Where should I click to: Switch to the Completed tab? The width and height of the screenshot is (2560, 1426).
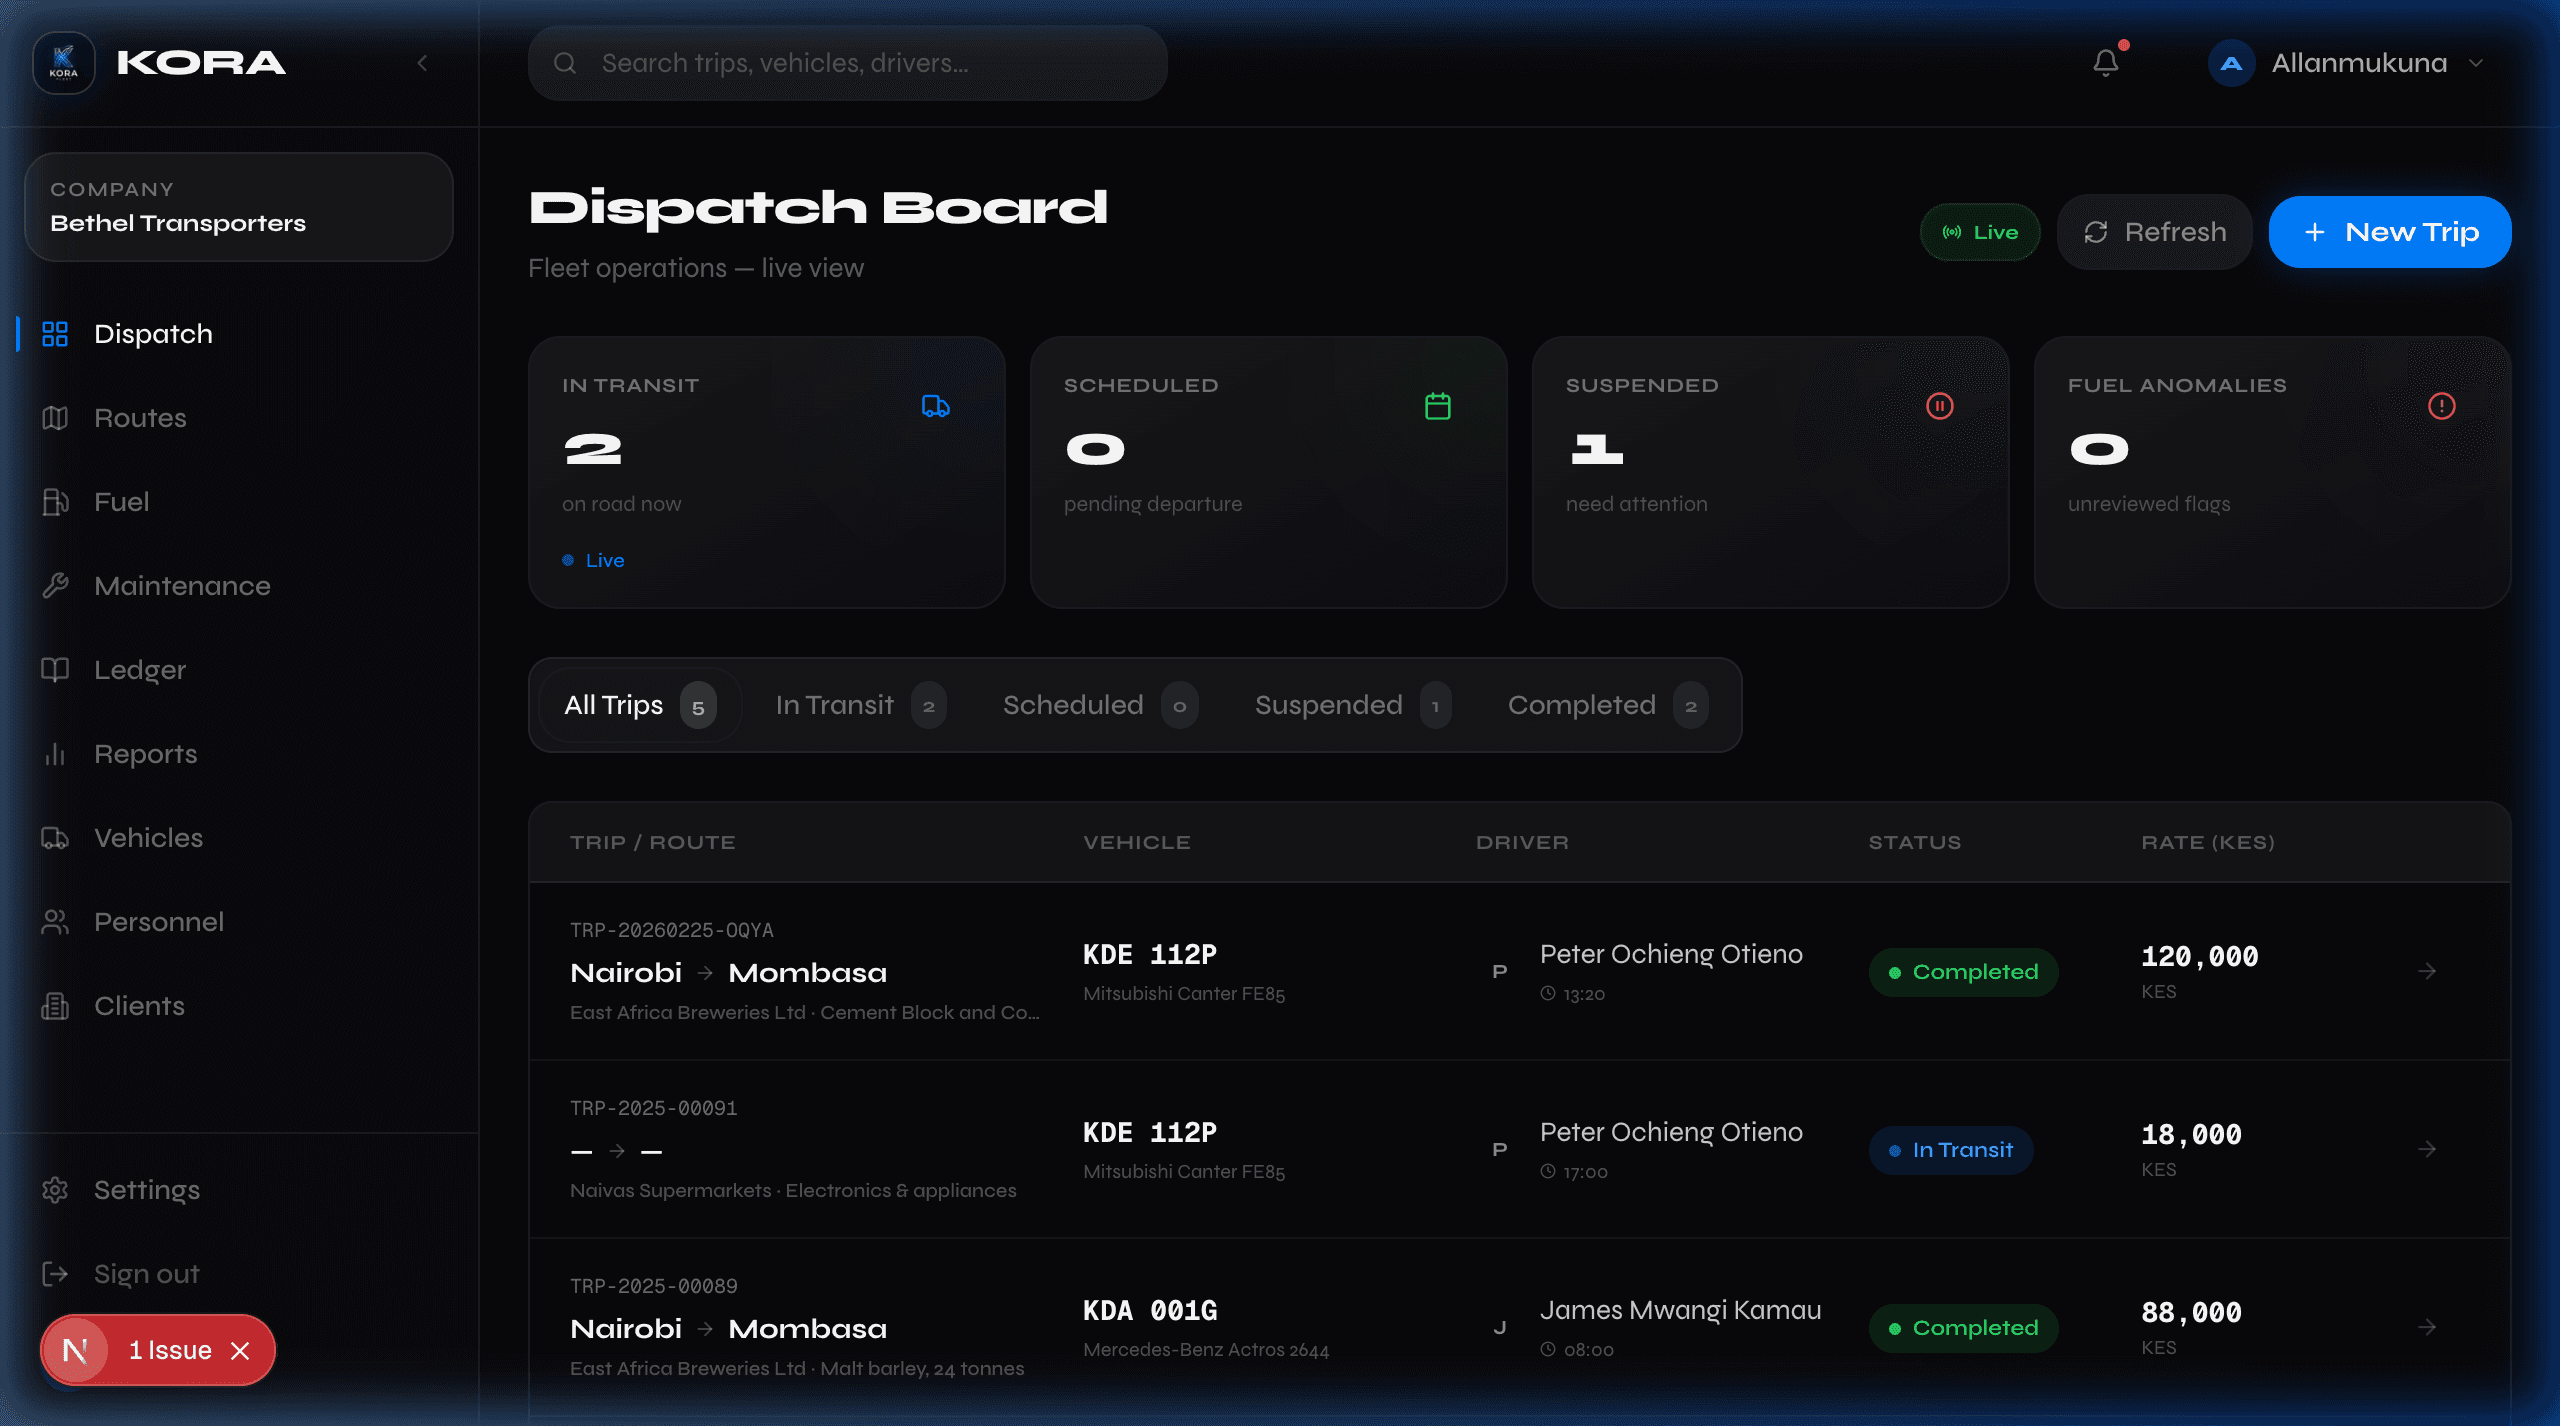(x=1608, y=705)
